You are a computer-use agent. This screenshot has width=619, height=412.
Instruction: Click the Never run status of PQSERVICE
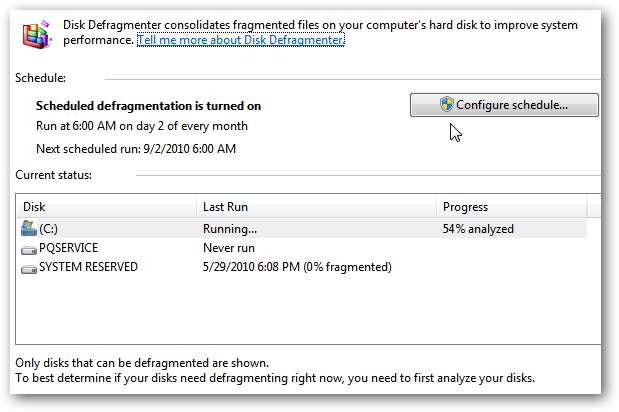click(231, 248)
